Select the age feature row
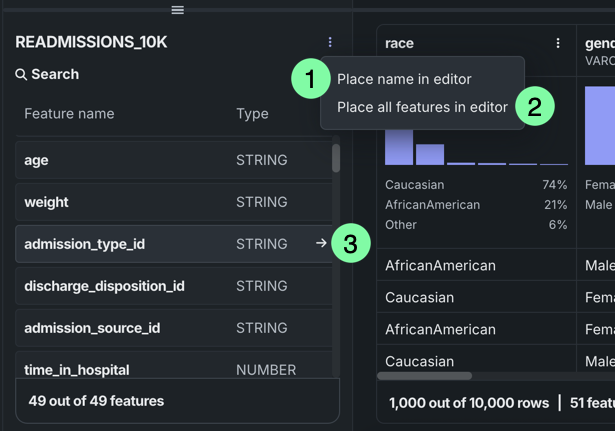615x431 pixels. click(170, 160)
